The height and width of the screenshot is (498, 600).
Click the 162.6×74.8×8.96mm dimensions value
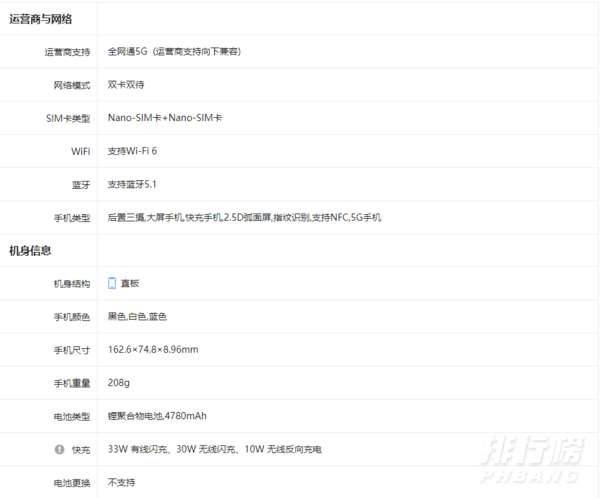[153, 350]
